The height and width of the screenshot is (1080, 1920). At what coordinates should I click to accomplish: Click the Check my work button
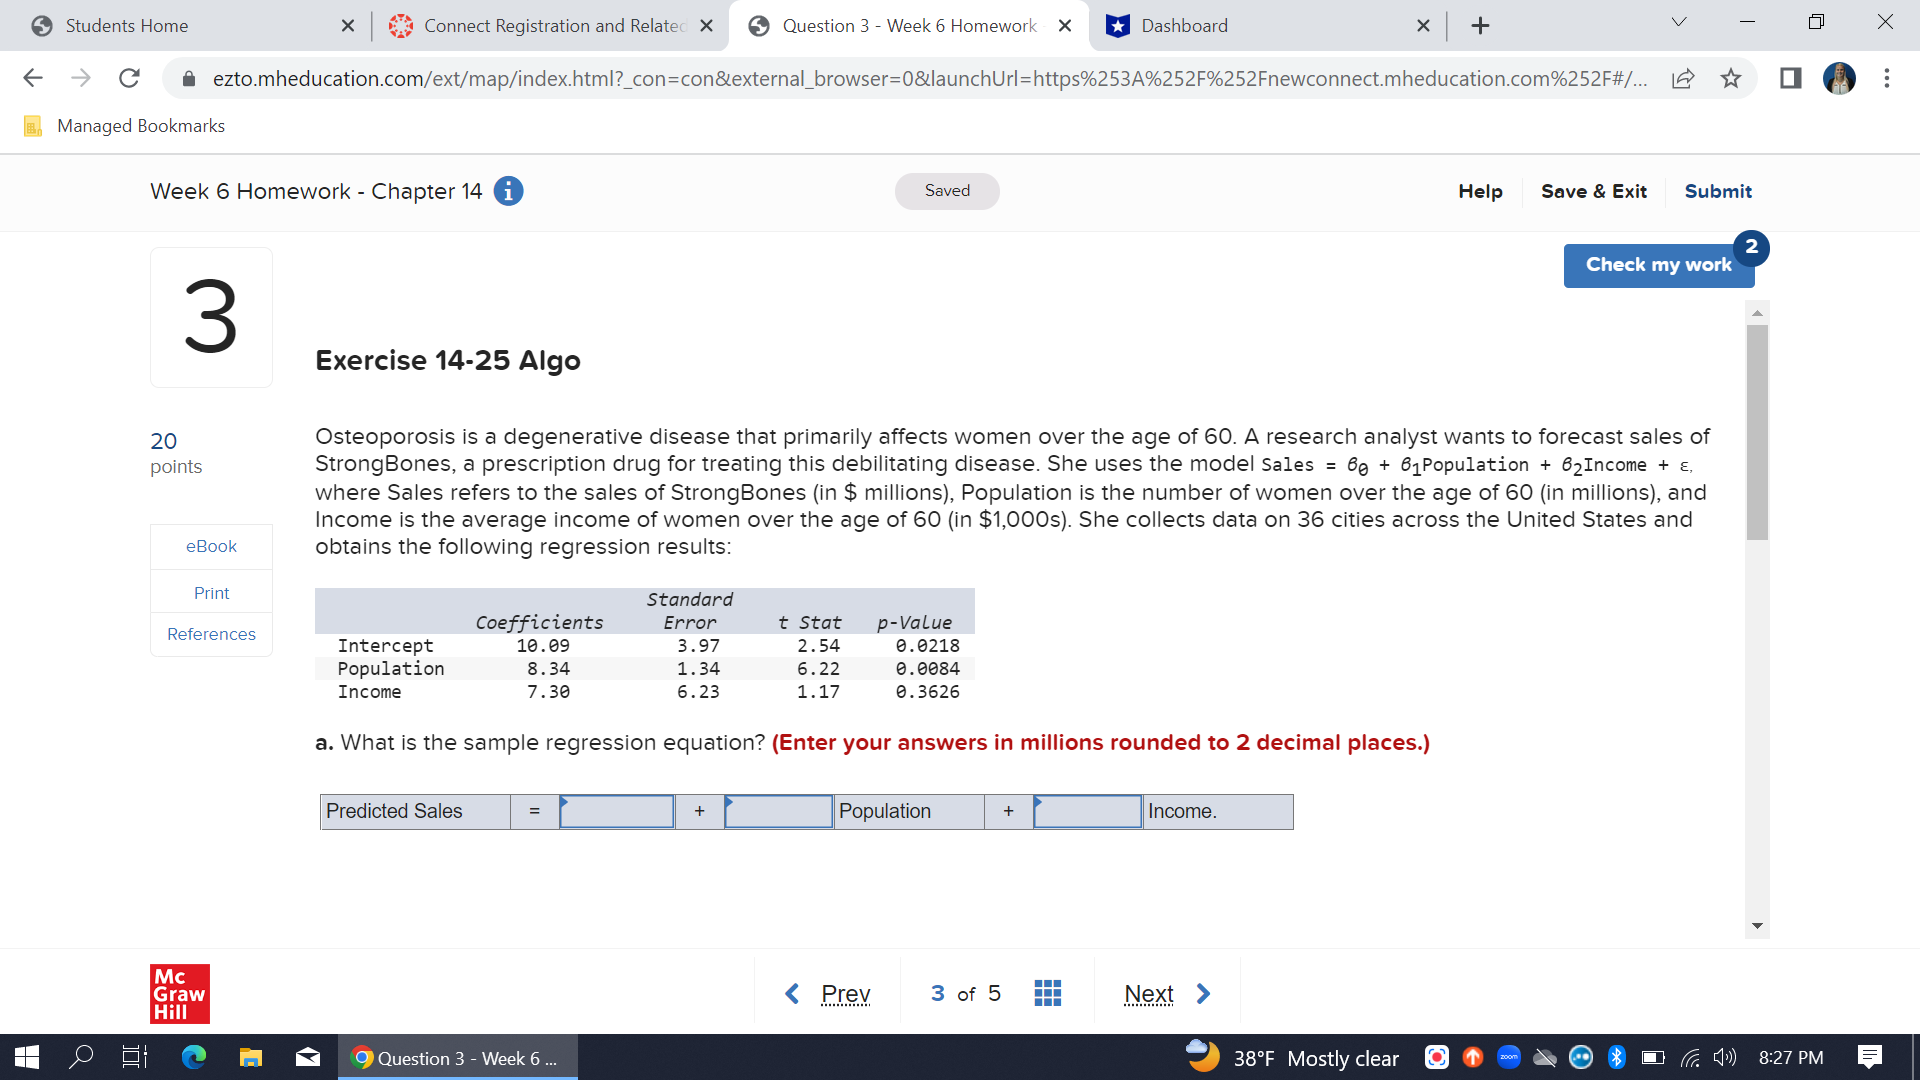pos(1657,265)
